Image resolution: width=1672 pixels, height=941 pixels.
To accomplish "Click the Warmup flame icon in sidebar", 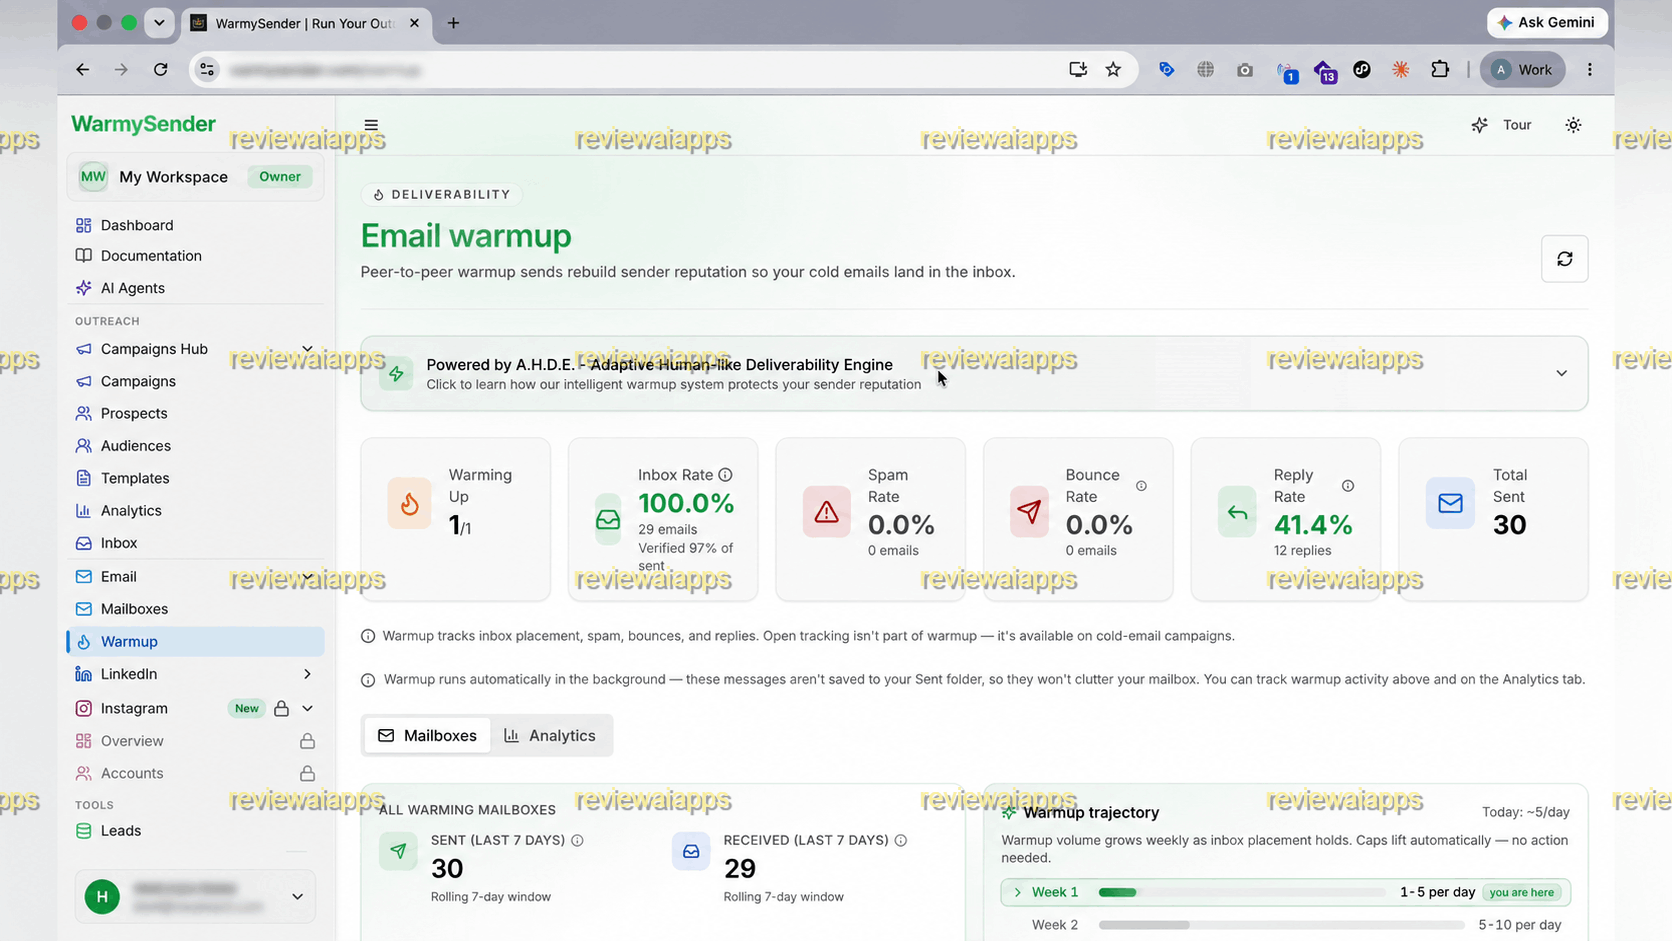I will pos(84,642).
